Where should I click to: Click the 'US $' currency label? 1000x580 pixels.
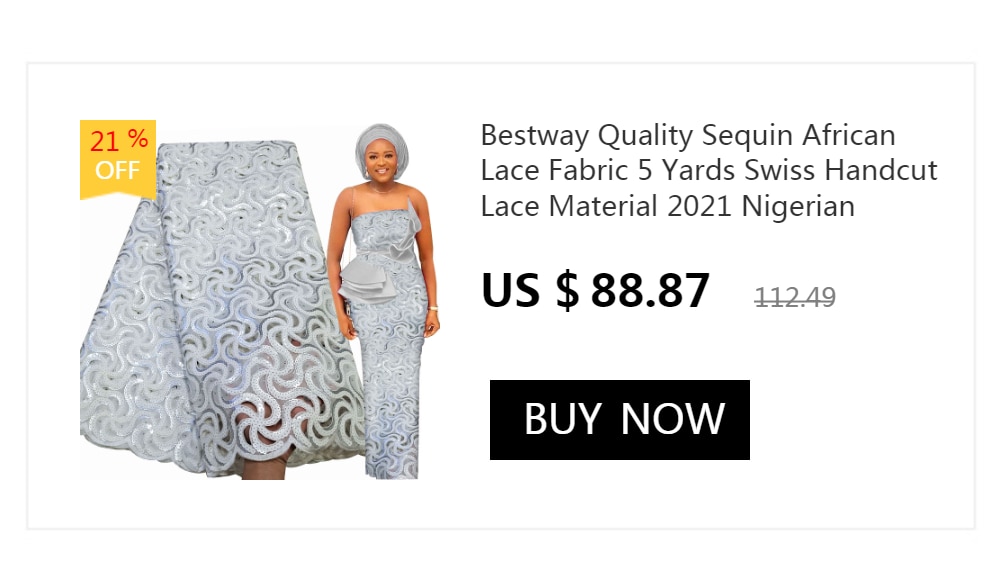530,290
